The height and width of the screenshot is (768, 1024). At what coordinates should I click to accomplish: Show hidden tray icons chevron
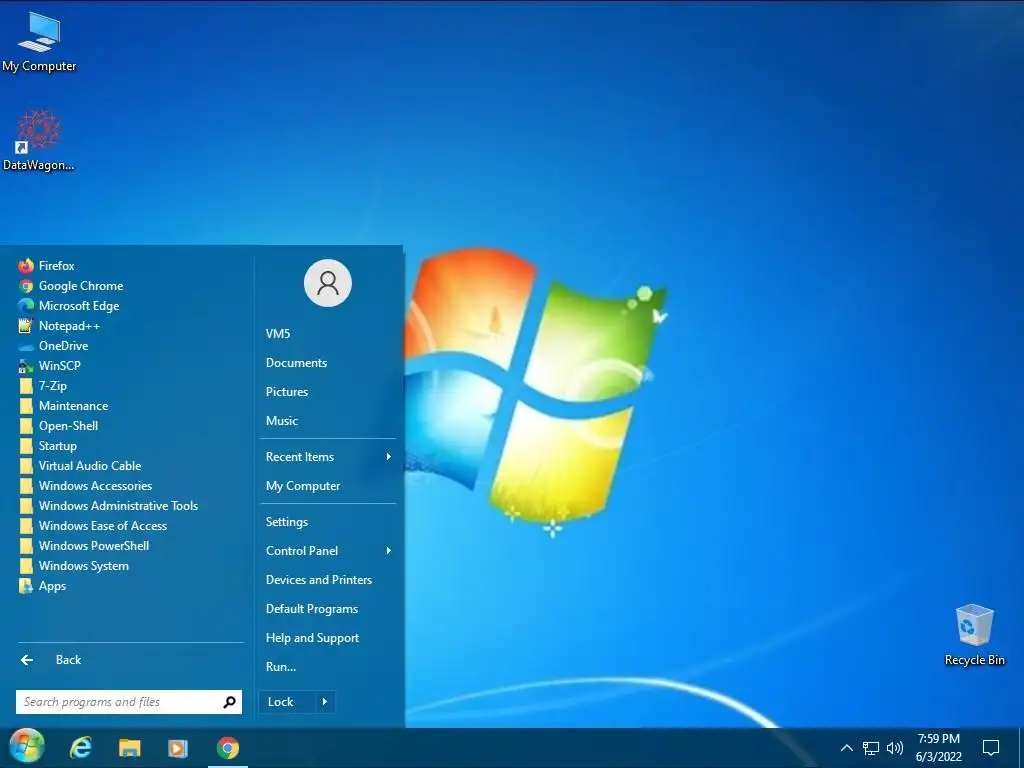tap(846, 748)
